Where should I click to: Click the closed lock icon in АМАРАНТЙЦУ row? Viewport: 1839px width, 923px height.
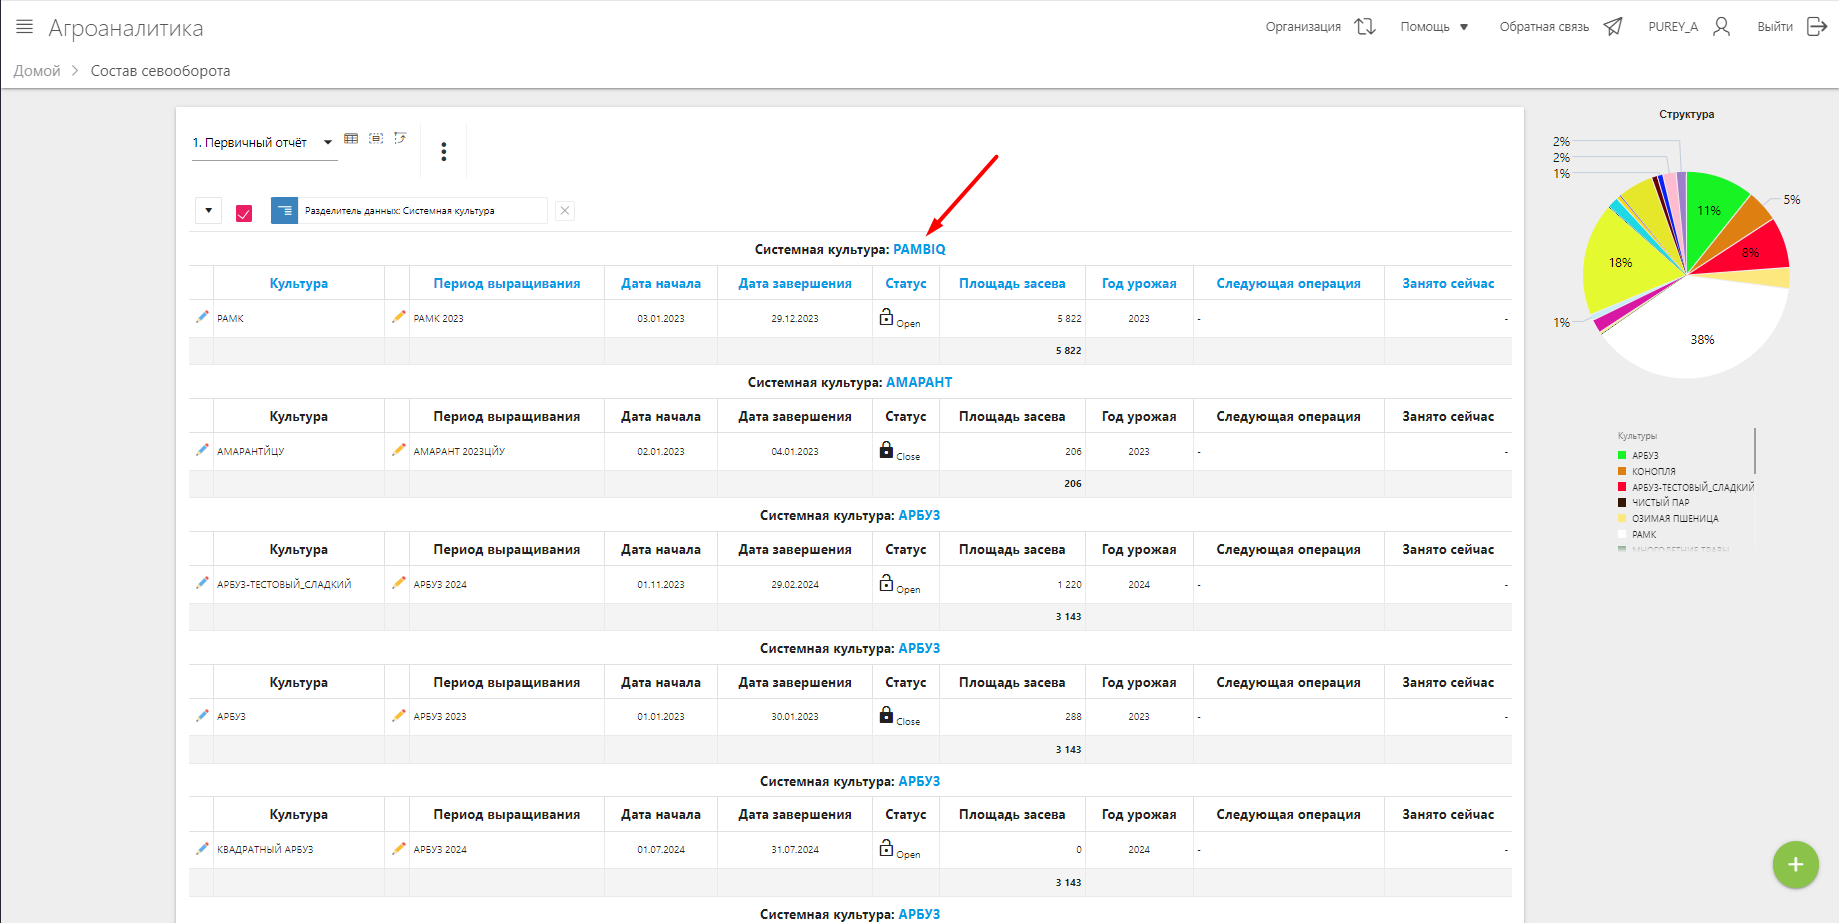coord(886,450)
